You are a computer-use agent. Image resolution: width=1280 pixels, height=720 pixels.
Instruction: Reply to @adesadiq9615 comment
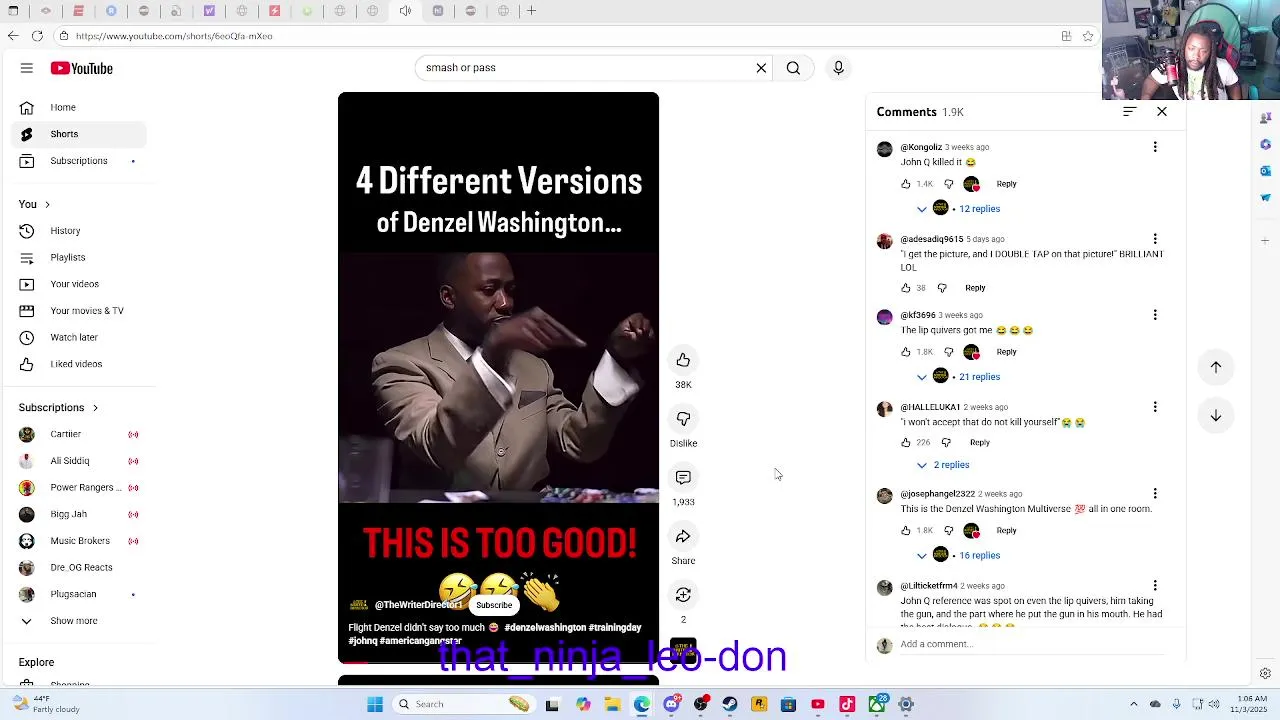[x=975, y=288]
